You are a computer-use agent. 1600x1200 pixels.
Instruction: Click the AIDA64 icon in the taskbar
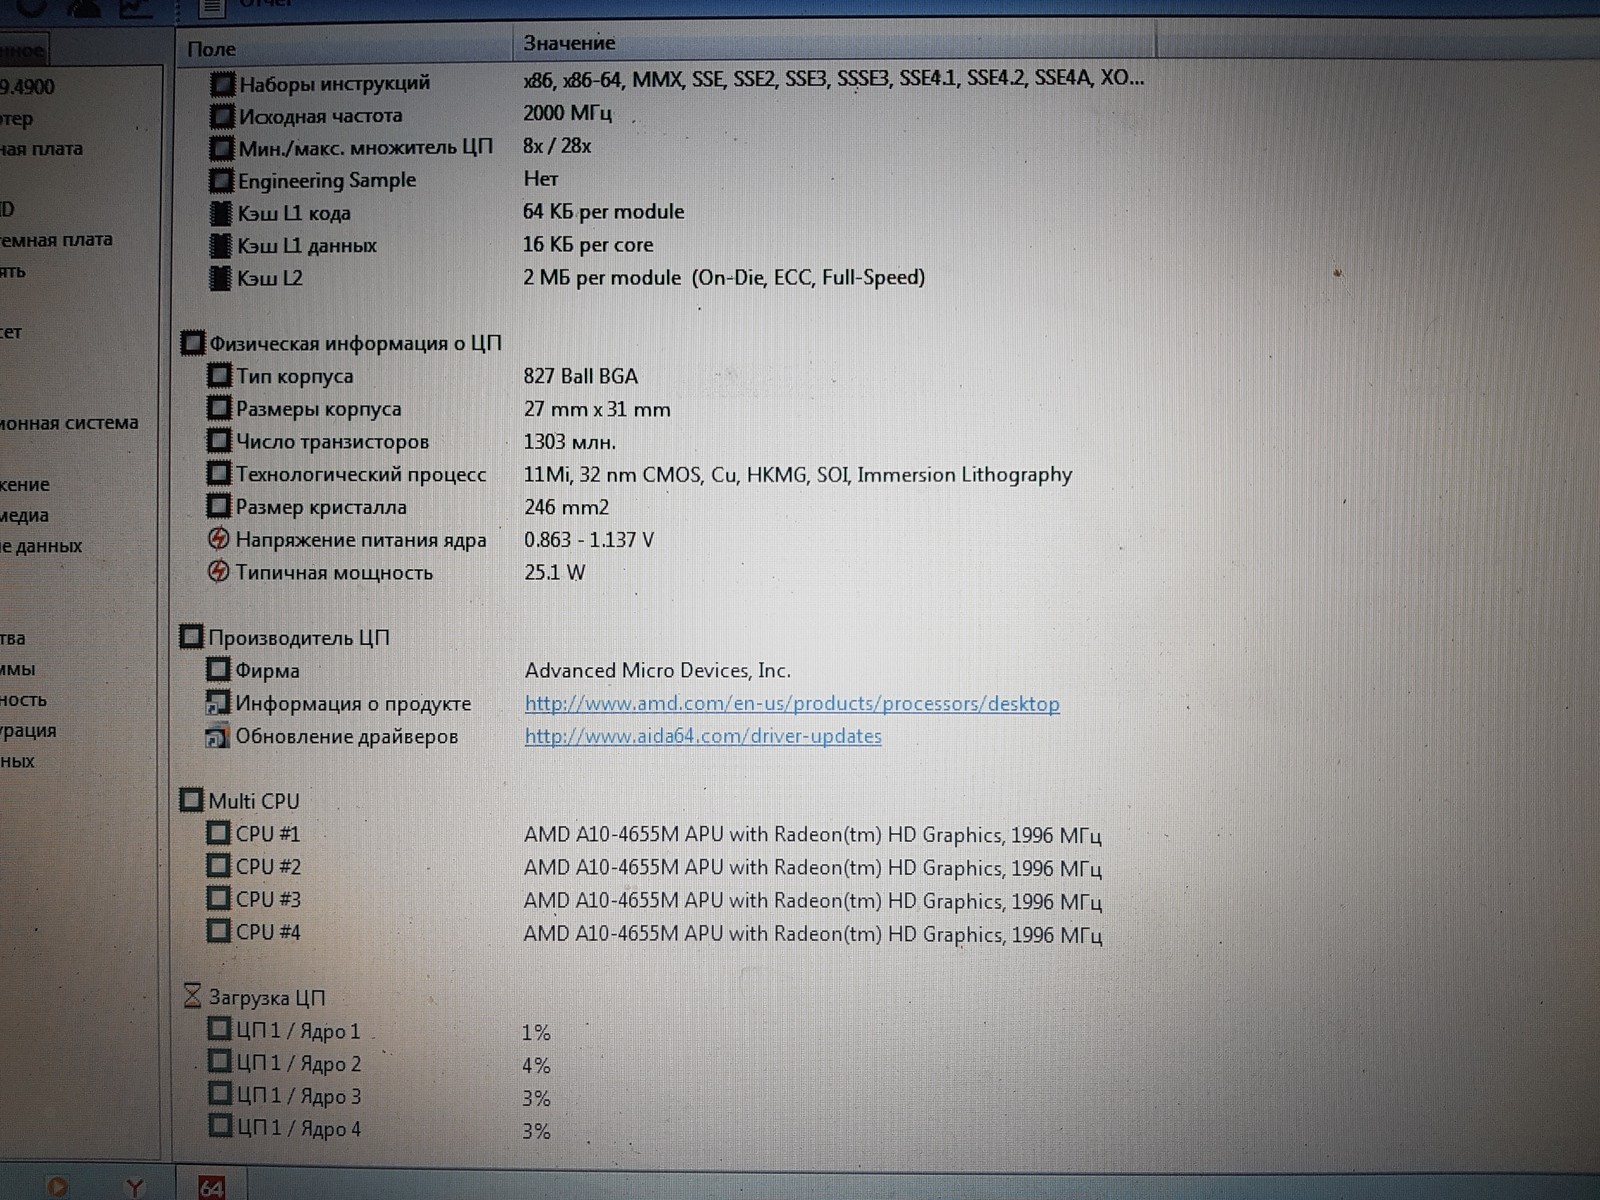pyautogui.click(x=211, y=1186)
